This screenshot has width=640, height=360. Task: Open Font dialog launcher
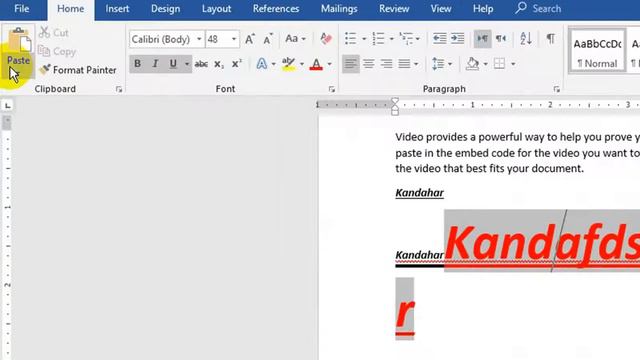click(x=331, y=89)
